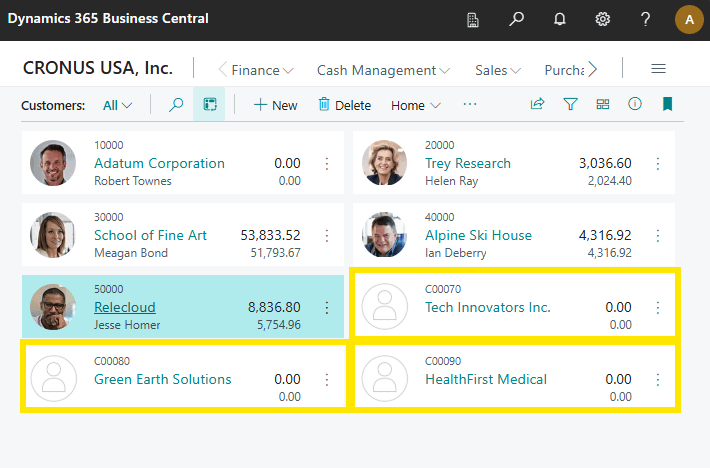Click the filter funnel icon
Image resolution: width=710 pixels, height=468 pixels.
pos(570,104)
